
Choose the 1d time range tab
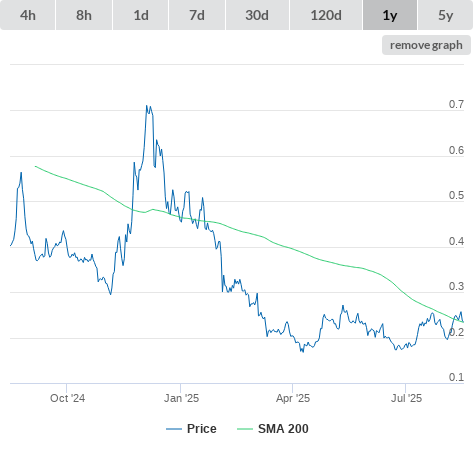[141, 15]
